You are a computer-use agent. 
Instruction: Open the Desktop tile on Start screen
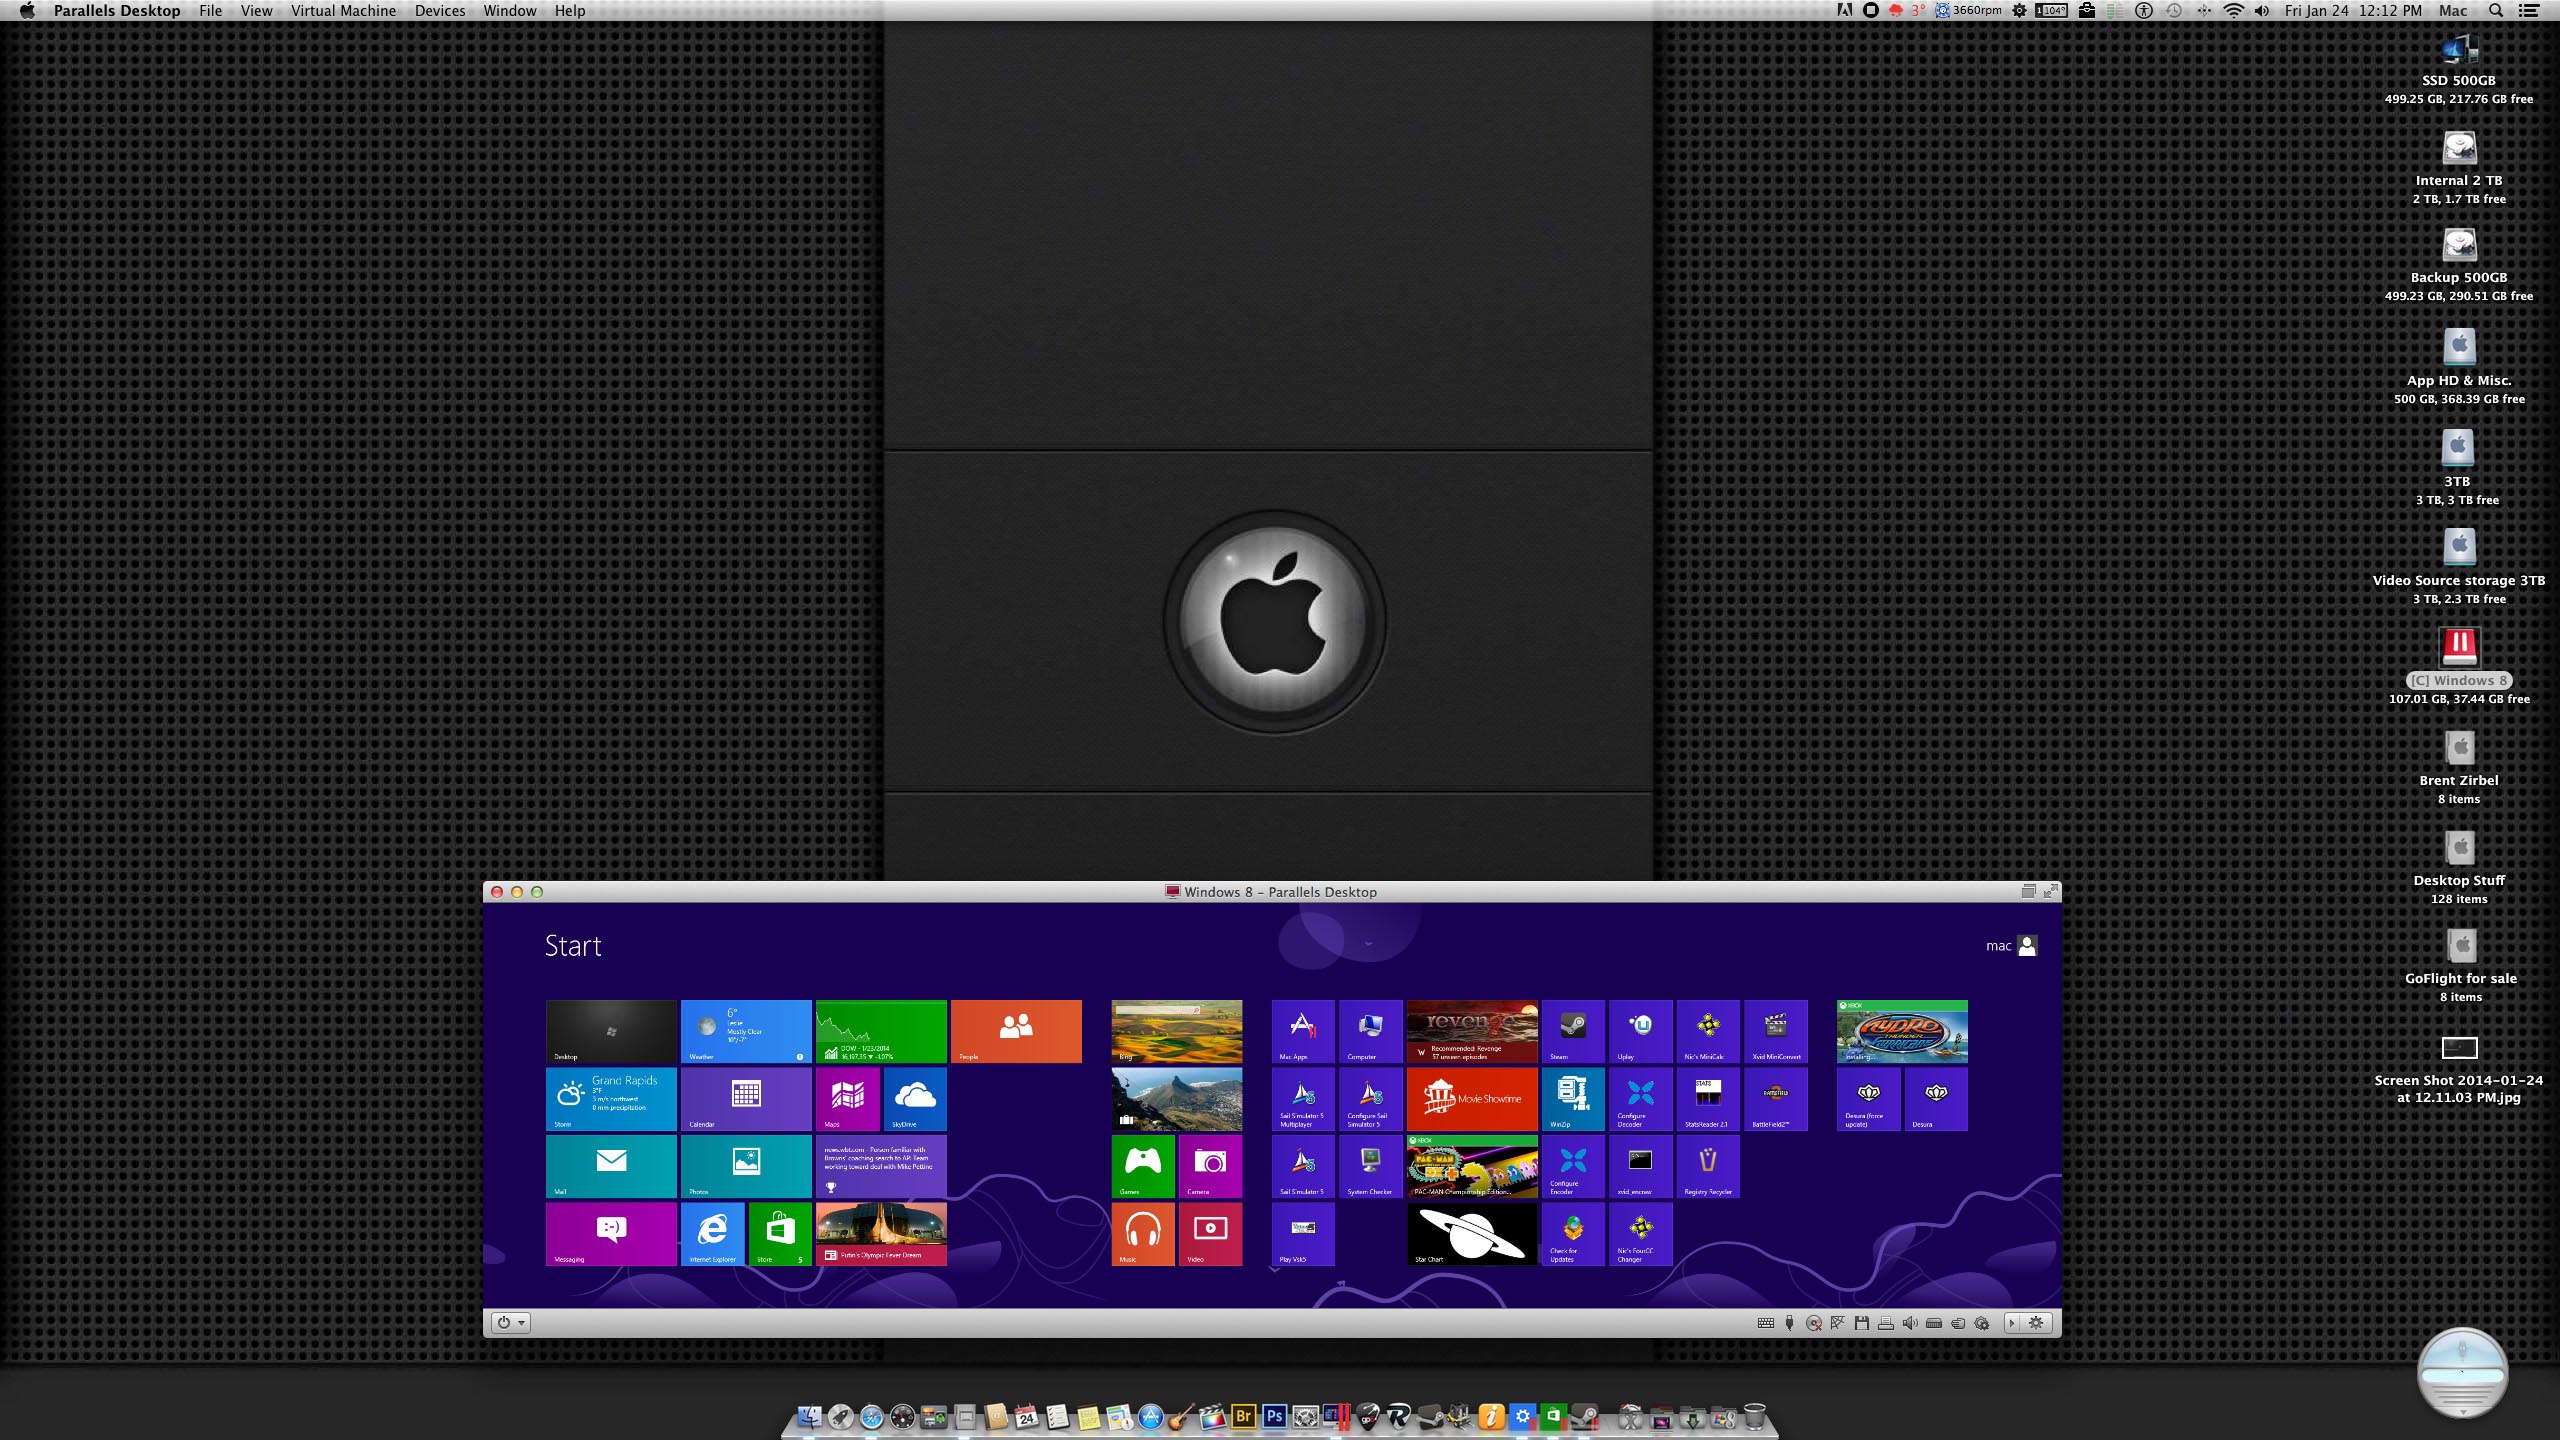pos(611,1031)
